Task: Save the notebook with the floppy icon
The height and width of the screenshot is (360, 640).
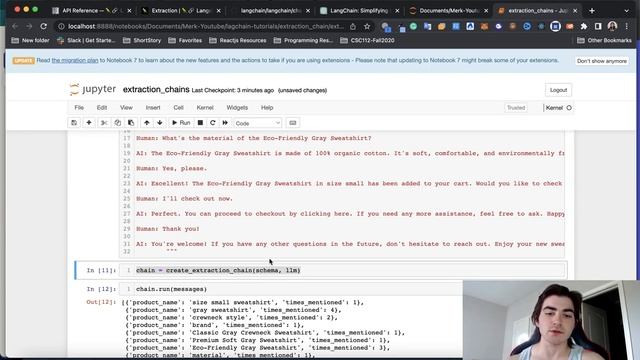Action: [74, 123]
